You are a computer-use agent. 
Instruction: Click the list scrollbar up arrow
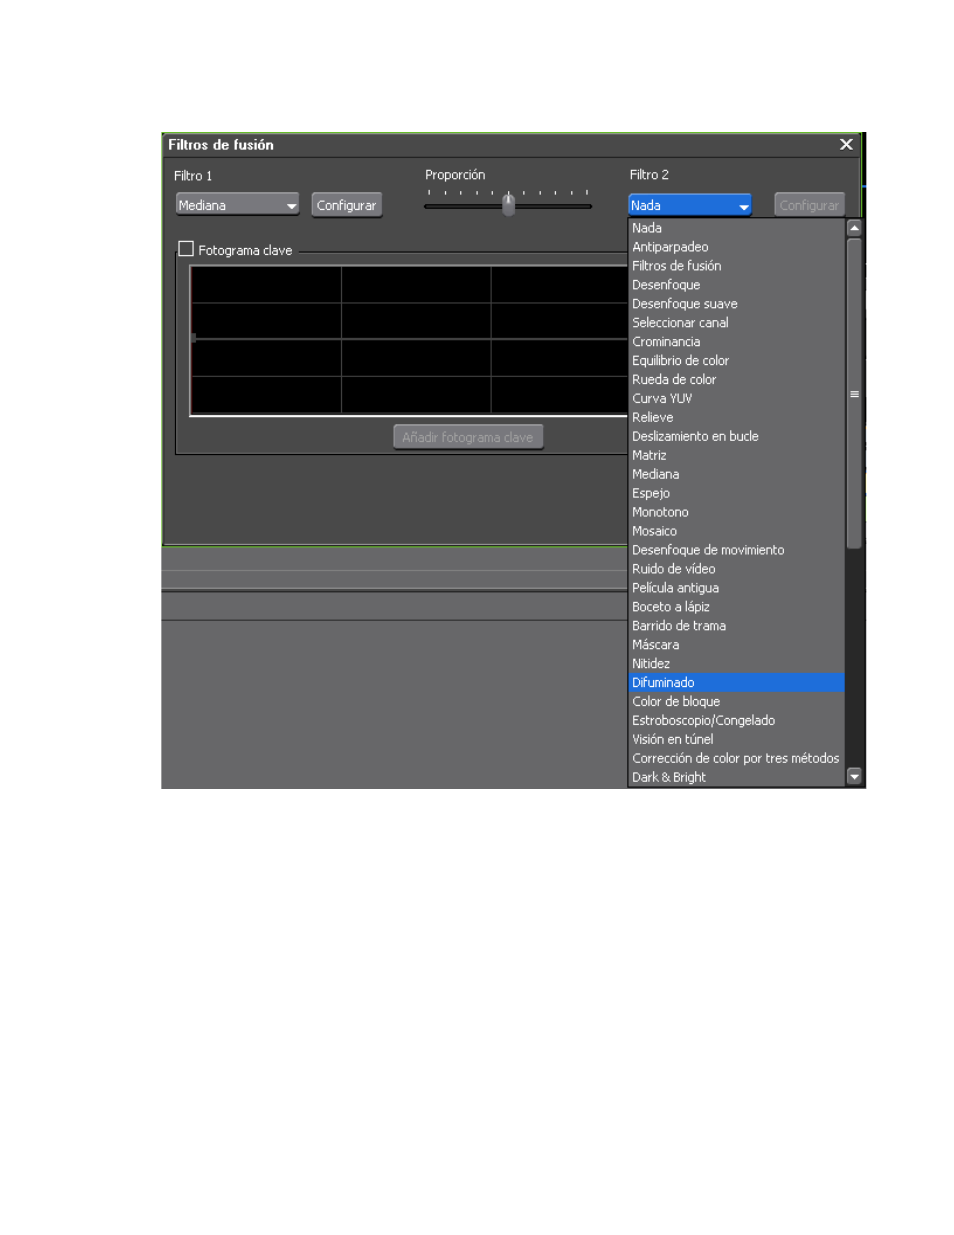pos(854,228)
